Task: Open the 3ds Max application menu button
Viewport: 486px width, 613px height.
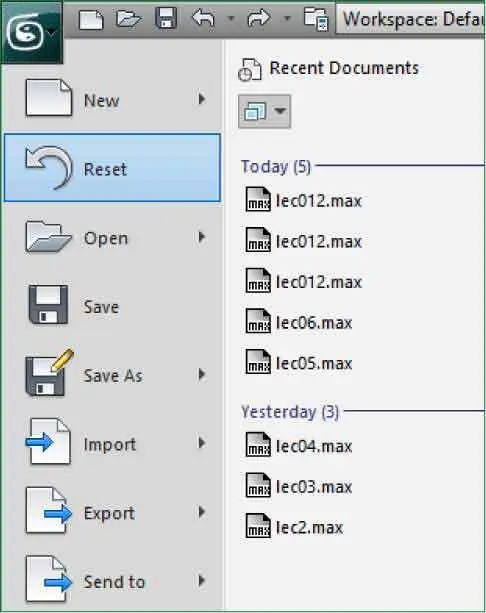Action: coord(31,33)
